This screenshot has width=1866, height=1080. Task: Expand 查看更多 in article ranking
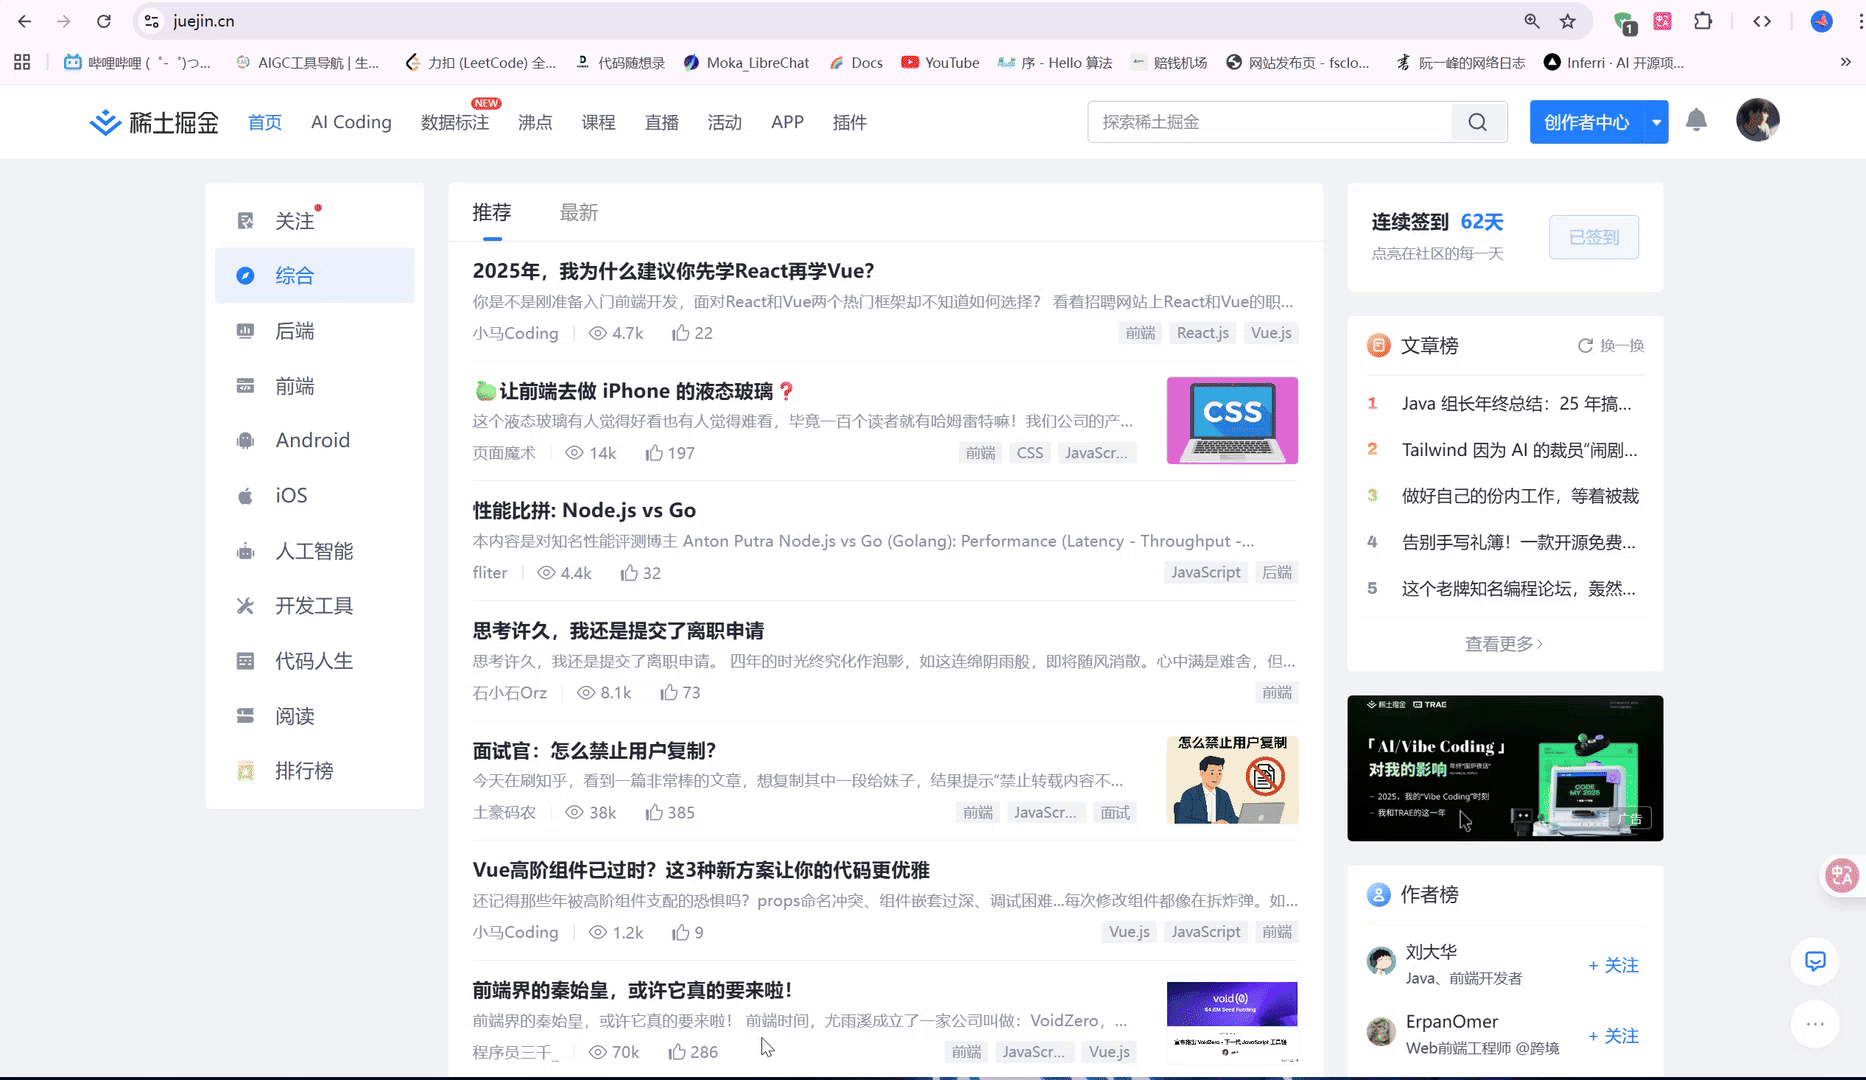1504,644
